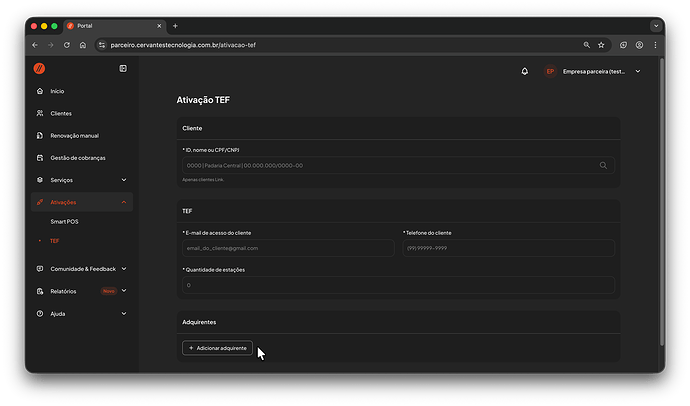690x406 pixels.
Task: Click the browser forward arrow
Action: [51, 45]
